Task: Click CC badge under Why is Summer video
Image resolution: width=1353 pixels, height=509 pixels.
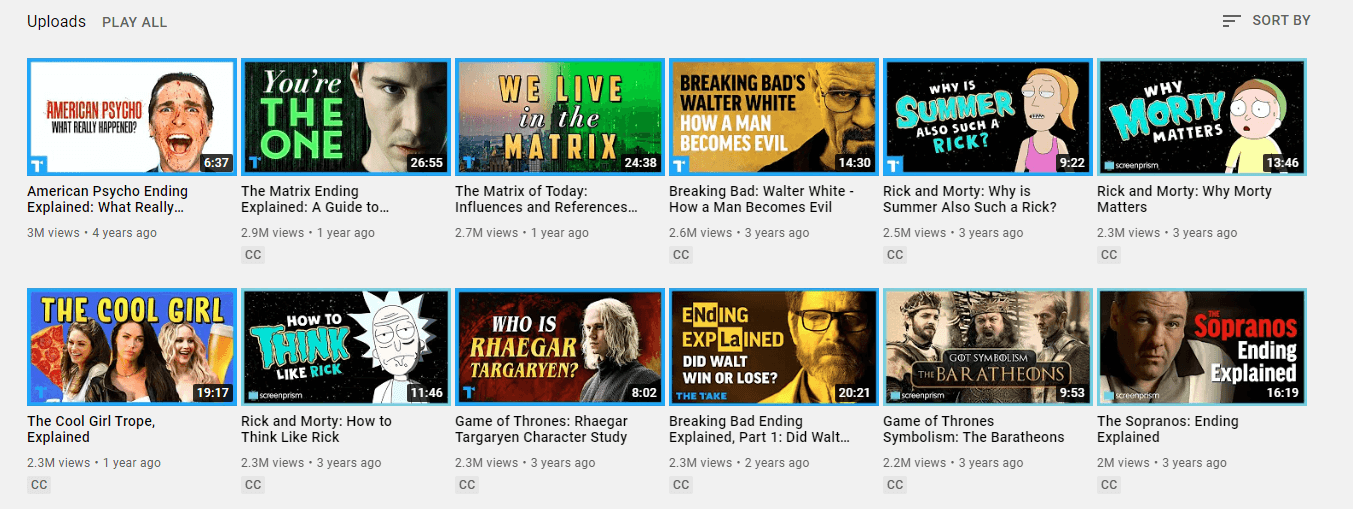Action: point(895,255)
